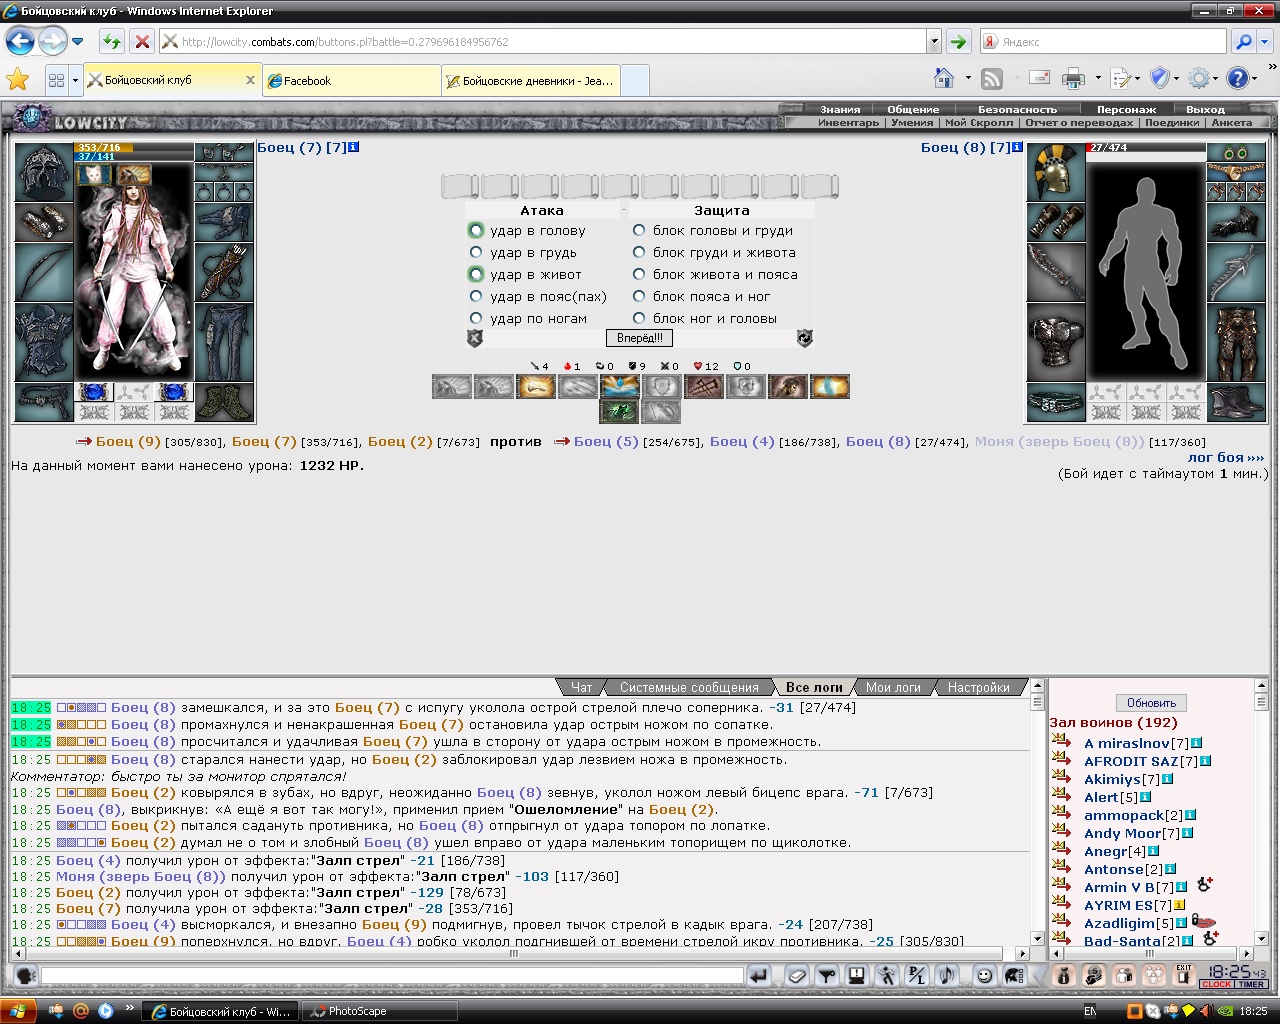The image size is (1280, 1024).
Task: Click the smiley emoticon icon in chat bar
Action: (984, 975)
